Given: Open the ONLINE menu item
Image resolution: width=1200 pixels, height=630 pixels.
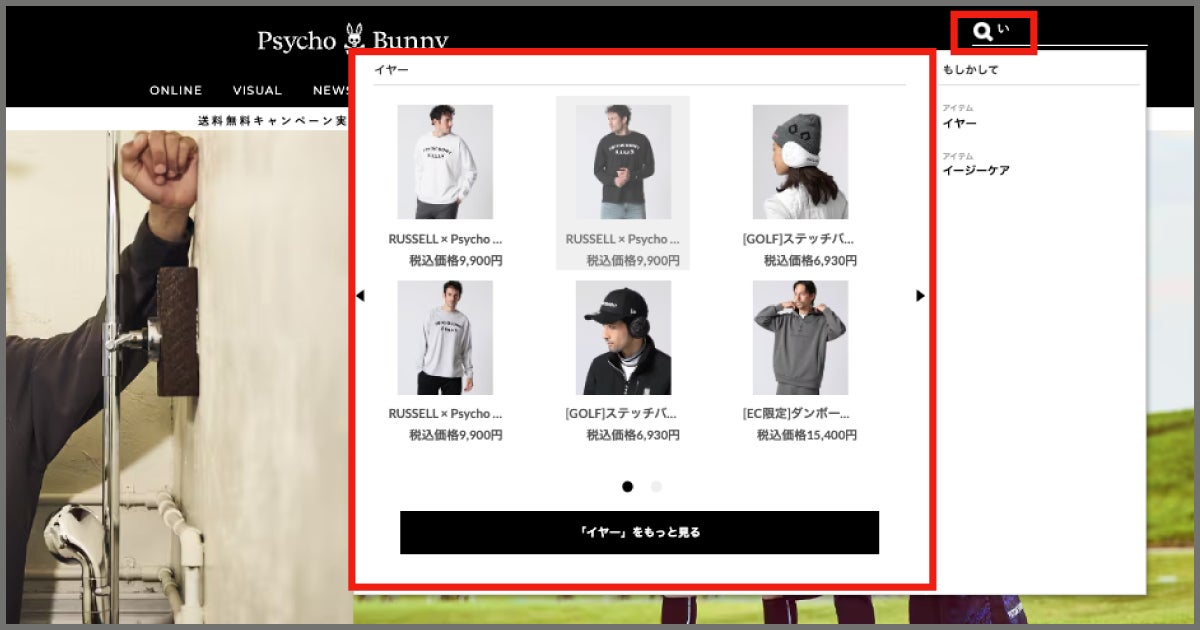Looking at the screenshot, I should coord(176,91).
